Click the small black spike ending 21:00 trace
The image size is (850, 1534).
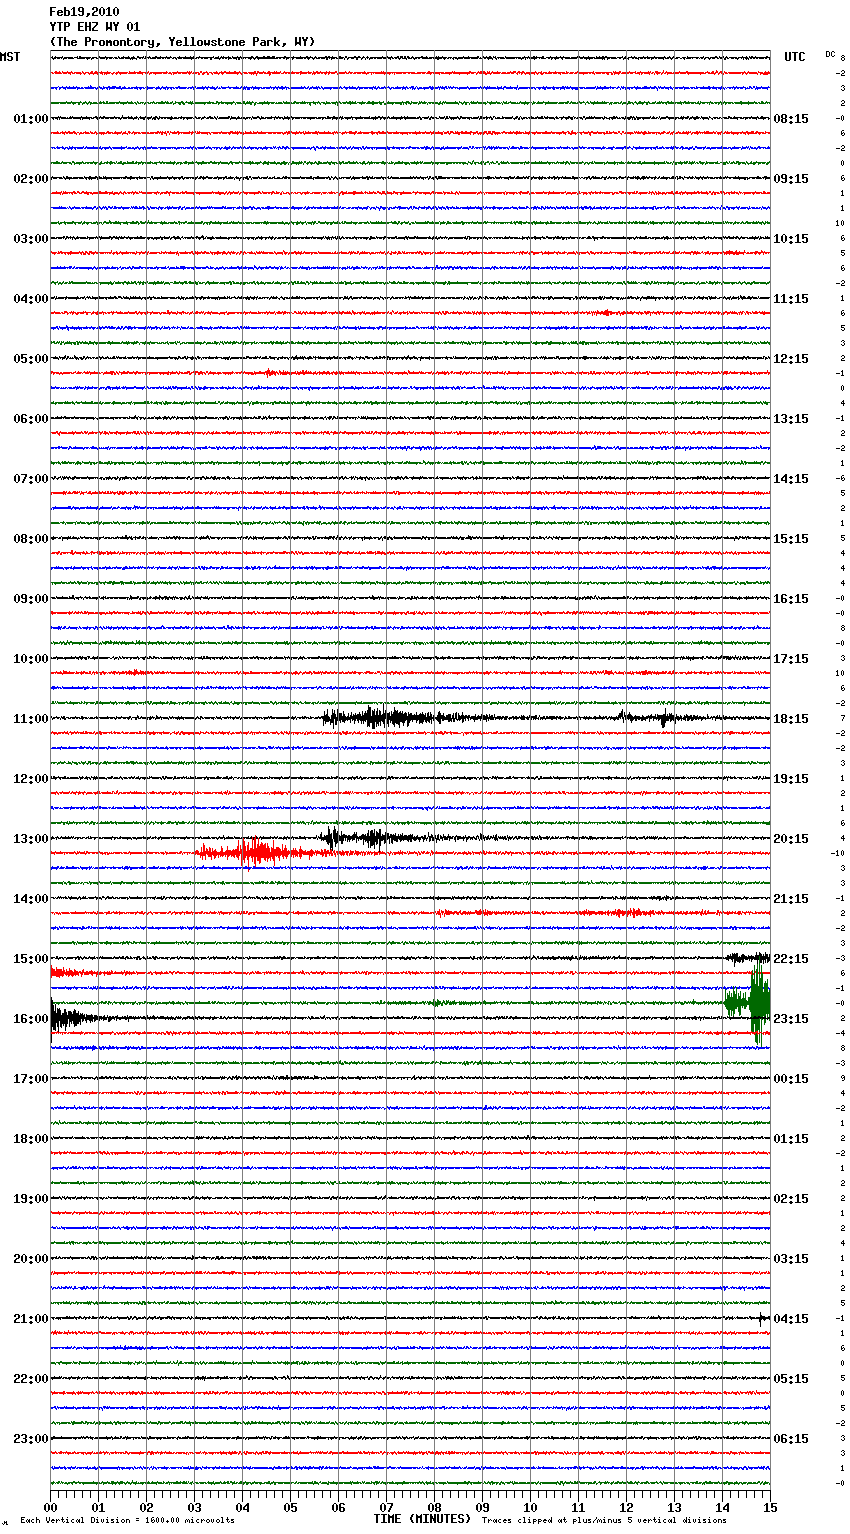pos(763,1318)
